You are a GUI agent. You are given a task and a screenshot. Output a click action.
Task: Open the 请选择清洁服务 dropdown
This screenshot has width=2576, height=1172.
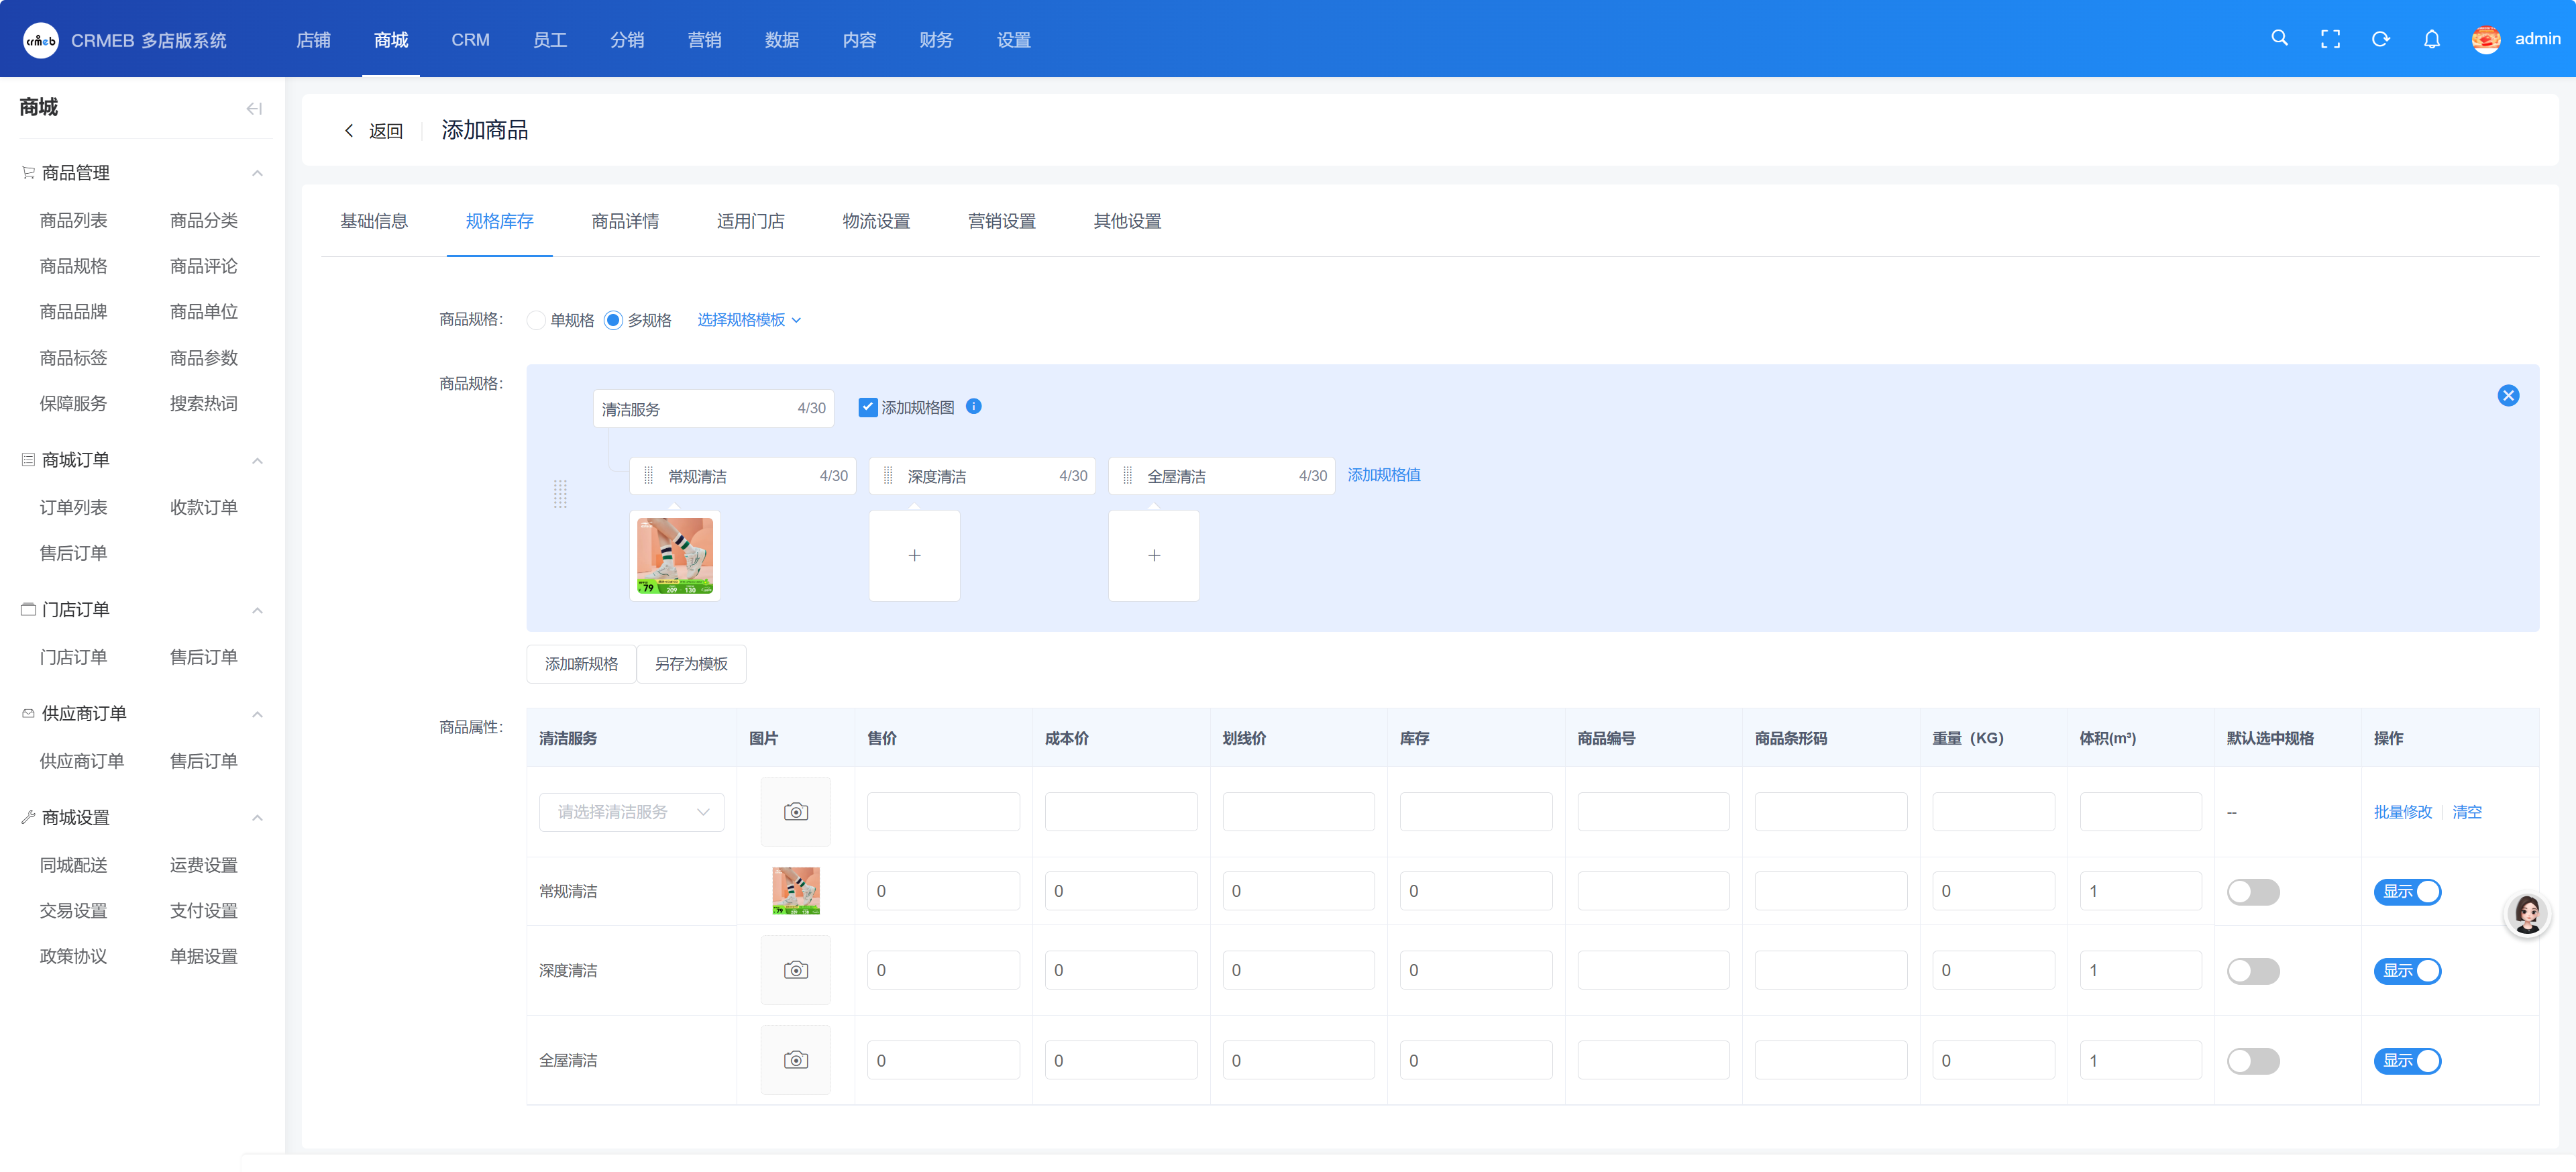[x=631, y=812]
